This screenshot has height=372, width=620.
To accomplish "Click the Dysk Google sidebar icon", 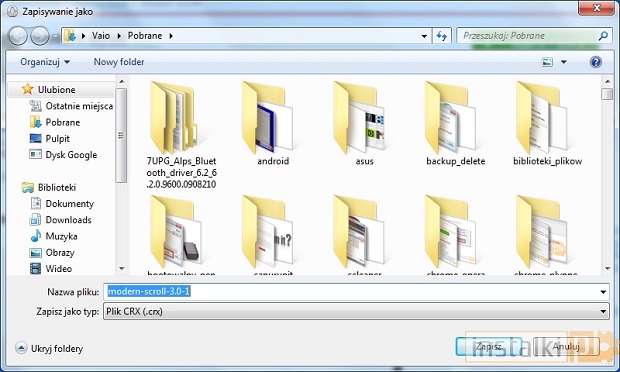I will (x=35, y=154).
